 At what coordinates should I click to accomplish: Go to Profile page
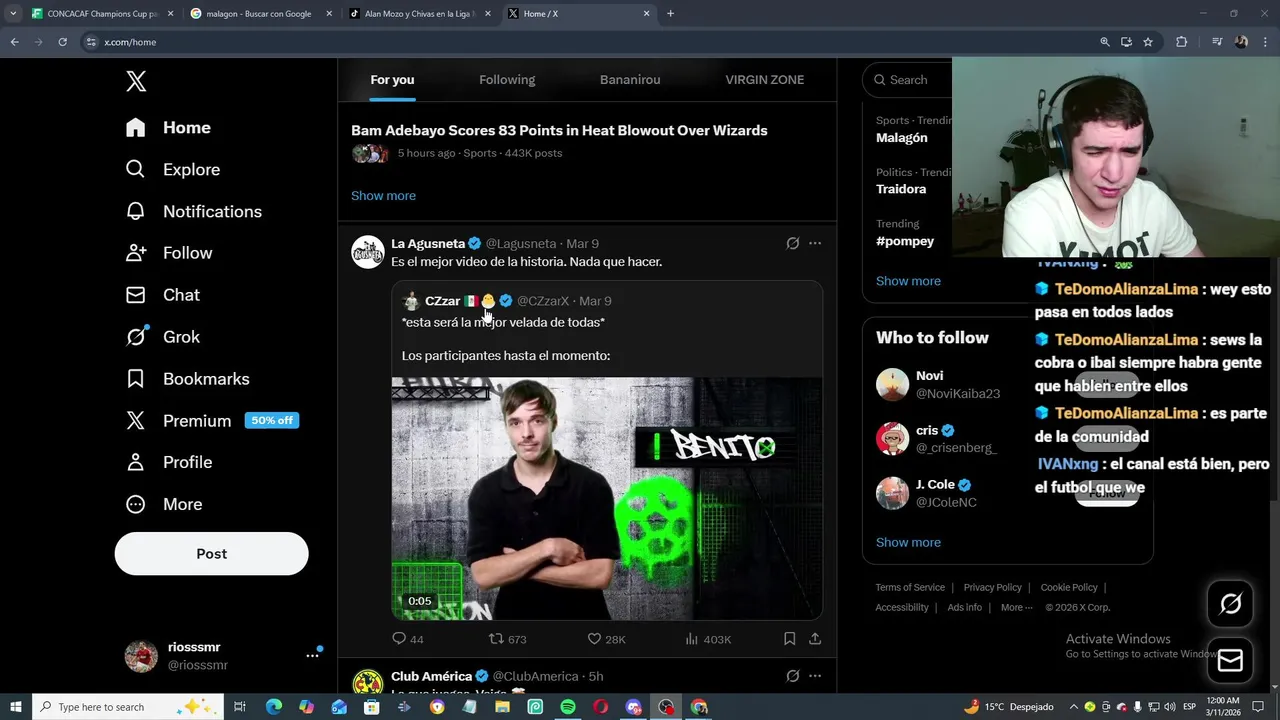pyautogui.click(x=168, y=462)
